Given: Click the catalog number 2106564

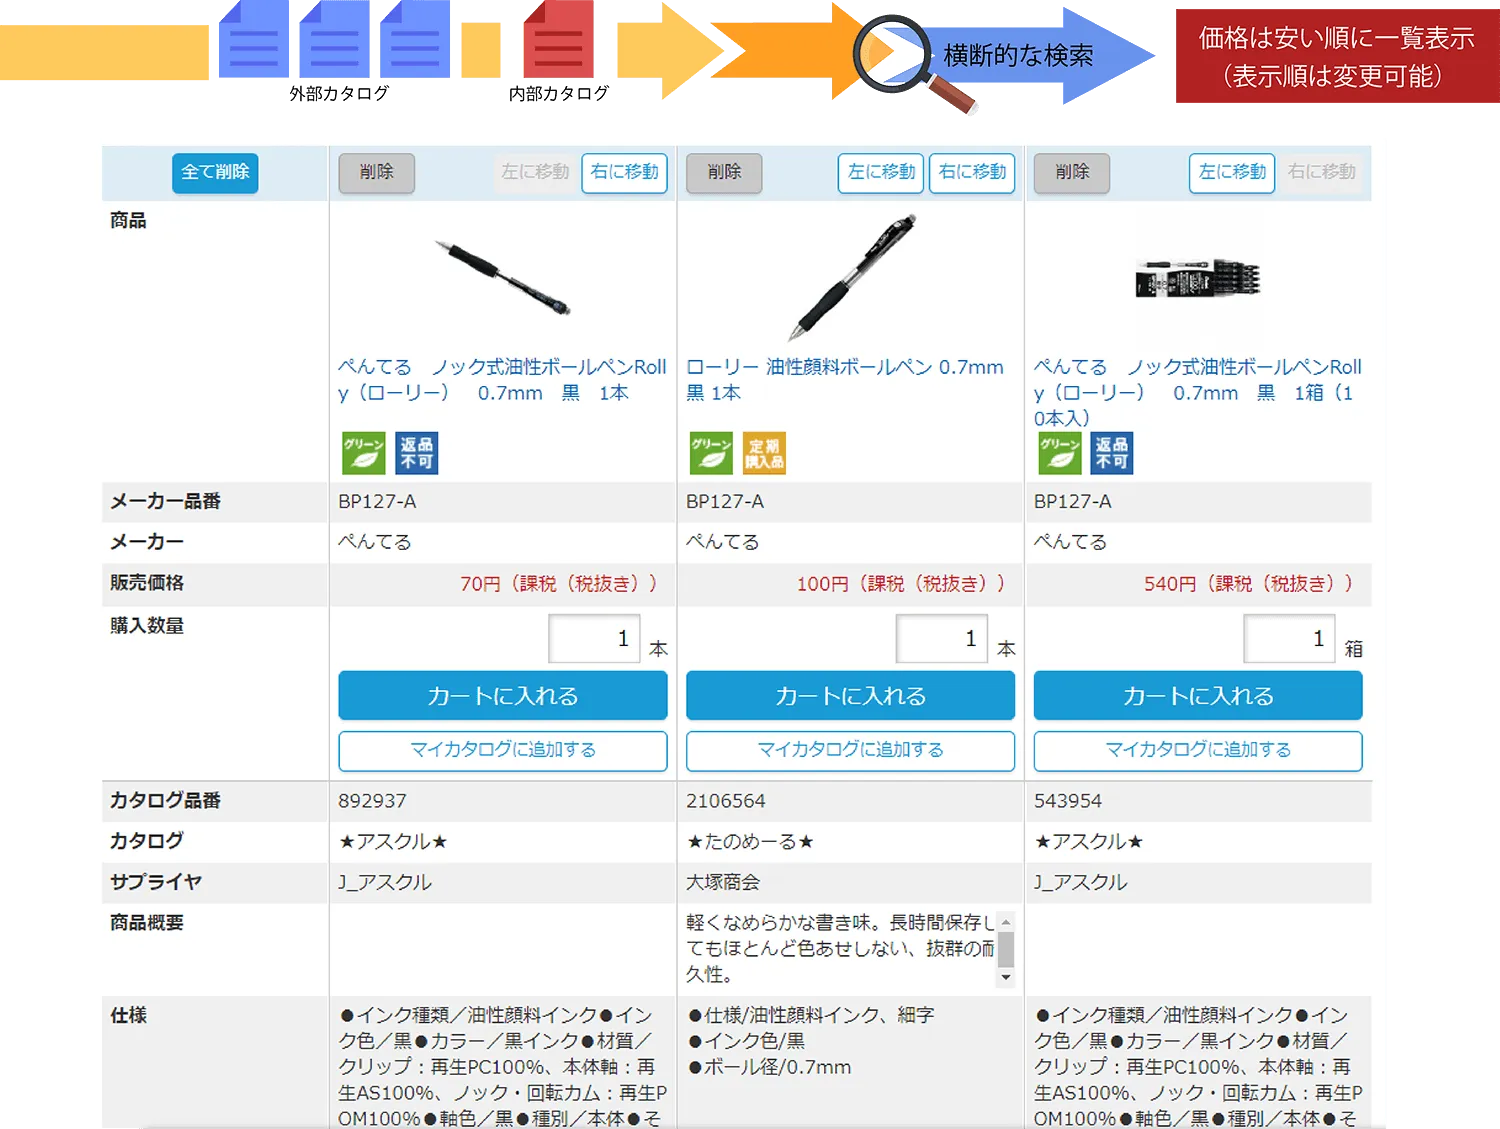Looking at the screenshot, I should coord(726,801).
